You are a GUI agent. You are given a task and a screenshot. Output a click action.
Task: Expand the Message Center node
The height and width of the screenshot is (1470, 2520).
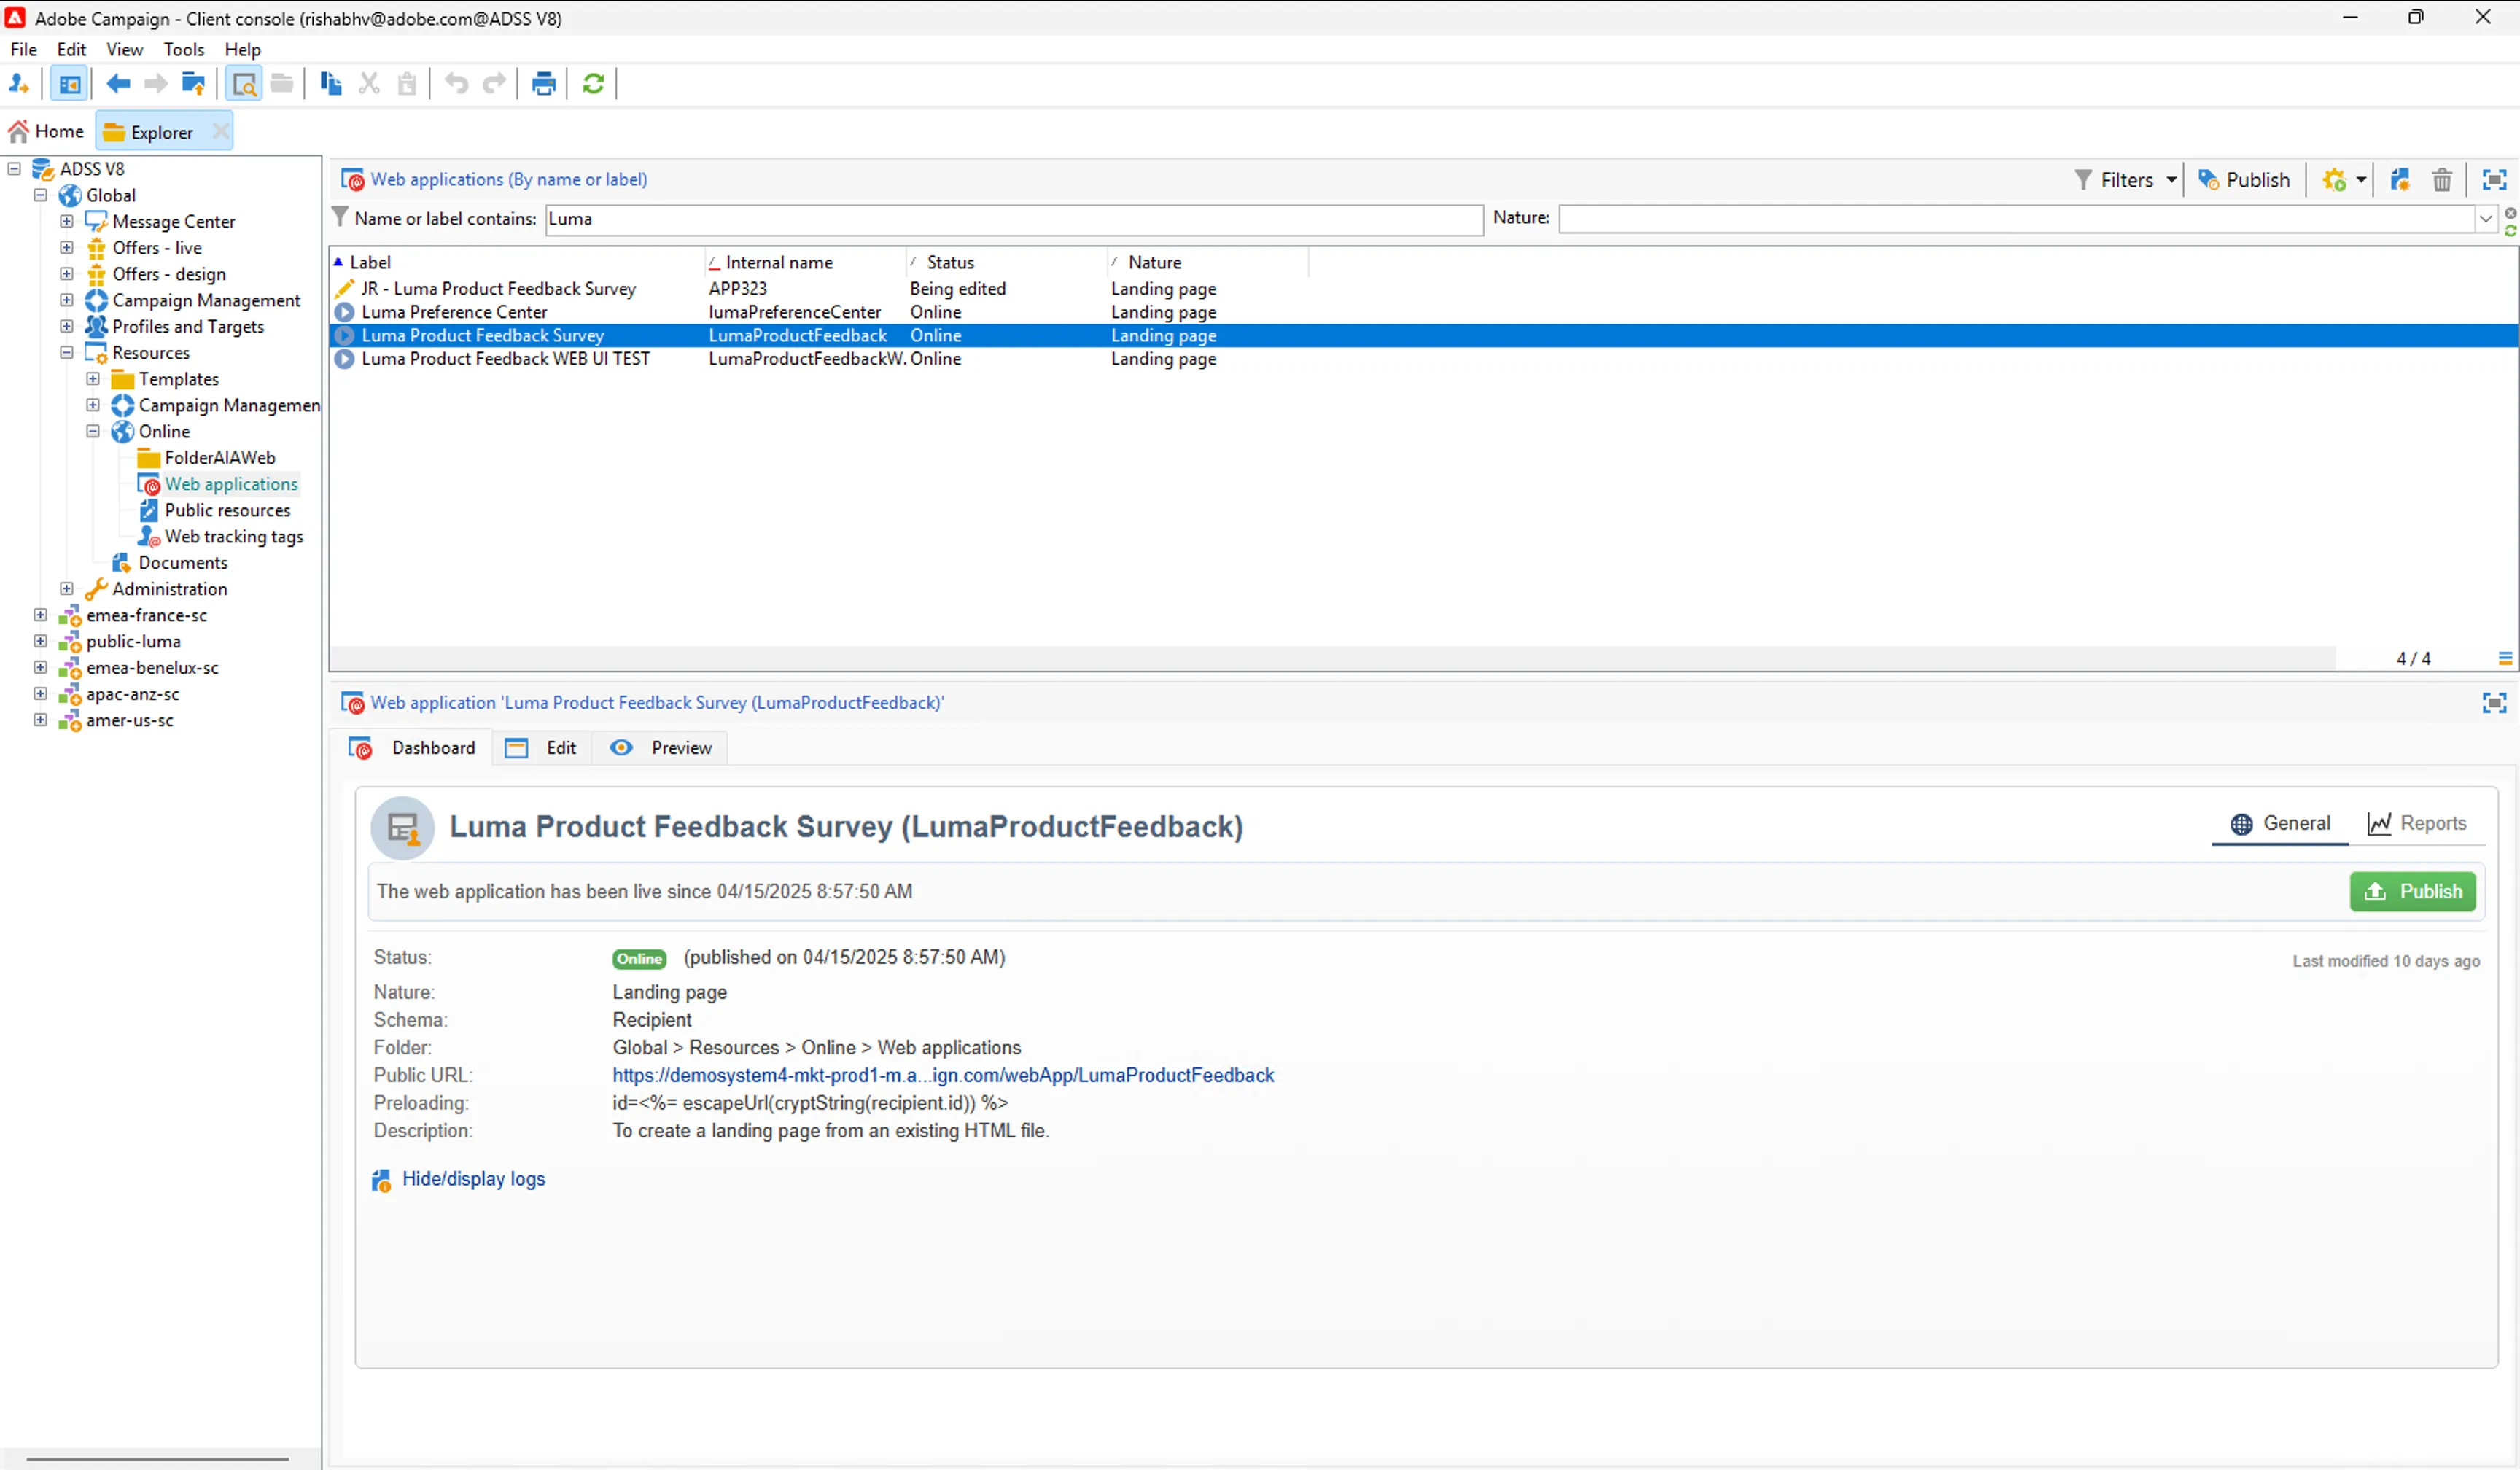(67, 221)
